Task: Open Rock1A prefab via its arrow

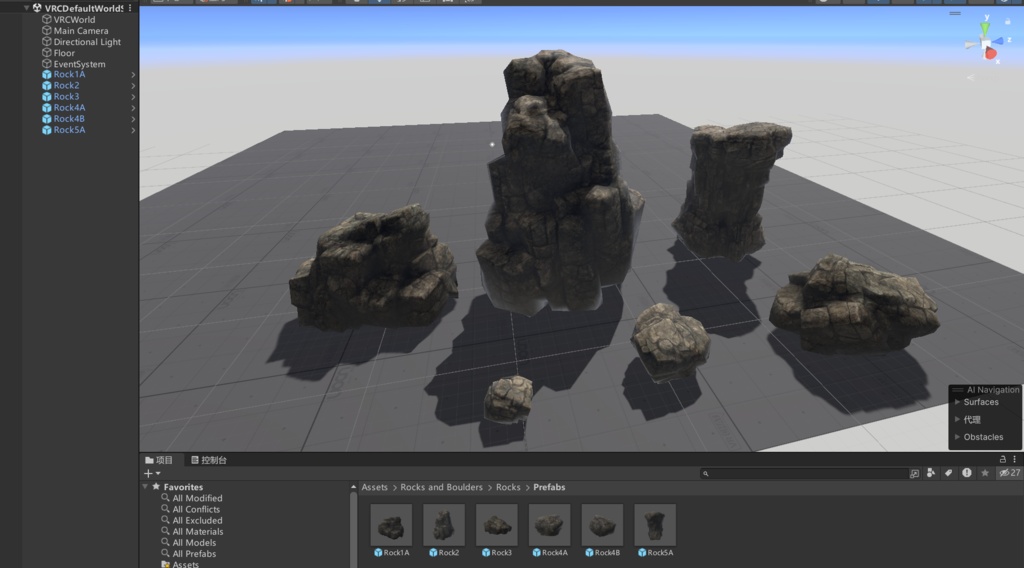Action: (133, 75)
